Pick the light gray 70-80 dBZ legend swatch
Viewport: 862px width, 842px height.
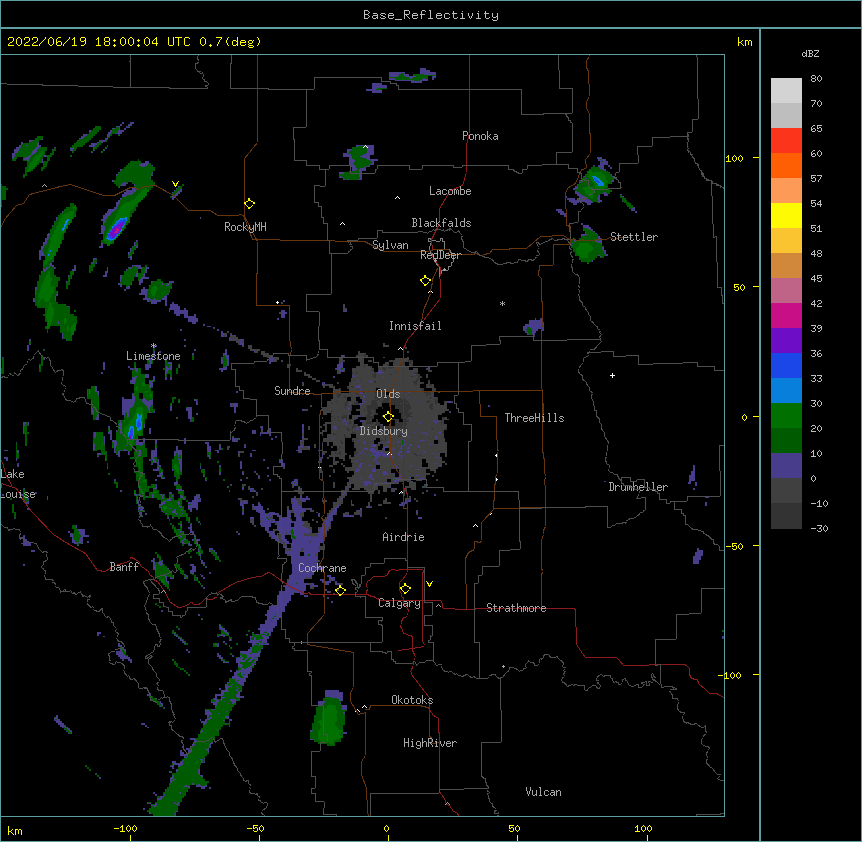point(786,91)
